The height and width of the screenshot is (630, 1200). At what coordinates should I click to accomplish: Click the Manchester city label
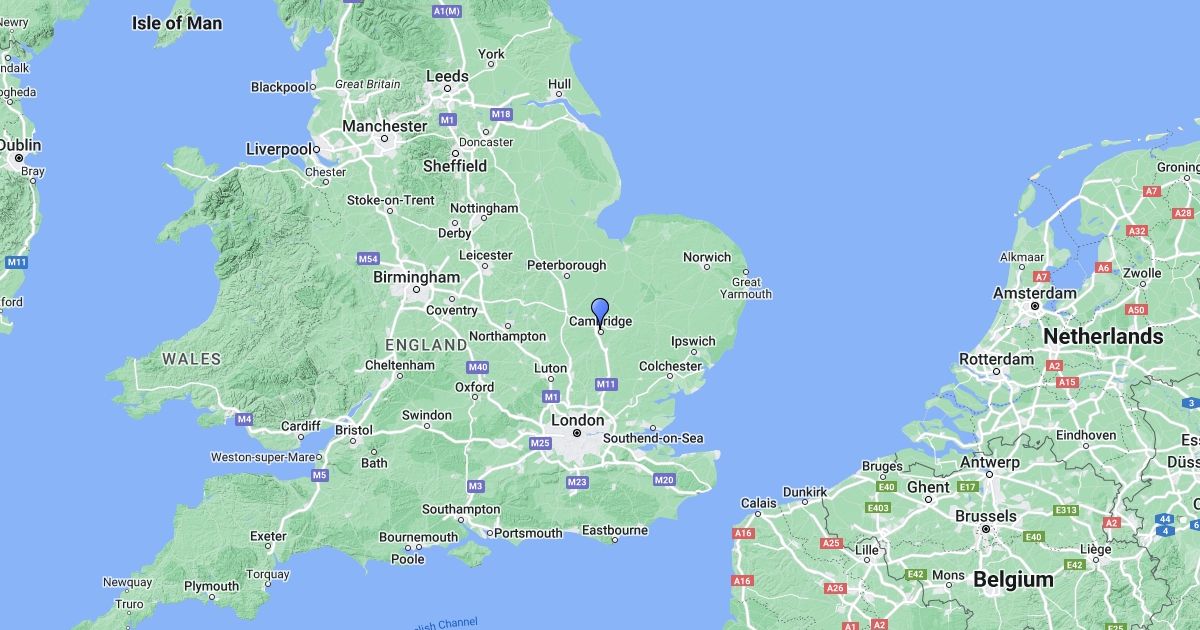tap(384, 126)
